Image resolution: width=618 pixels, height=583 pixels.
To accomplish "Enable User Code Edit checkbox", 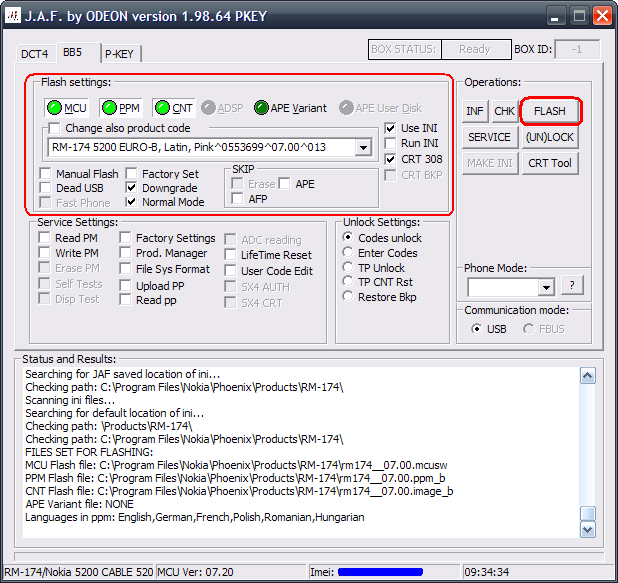I will click(x=230, y=271).
